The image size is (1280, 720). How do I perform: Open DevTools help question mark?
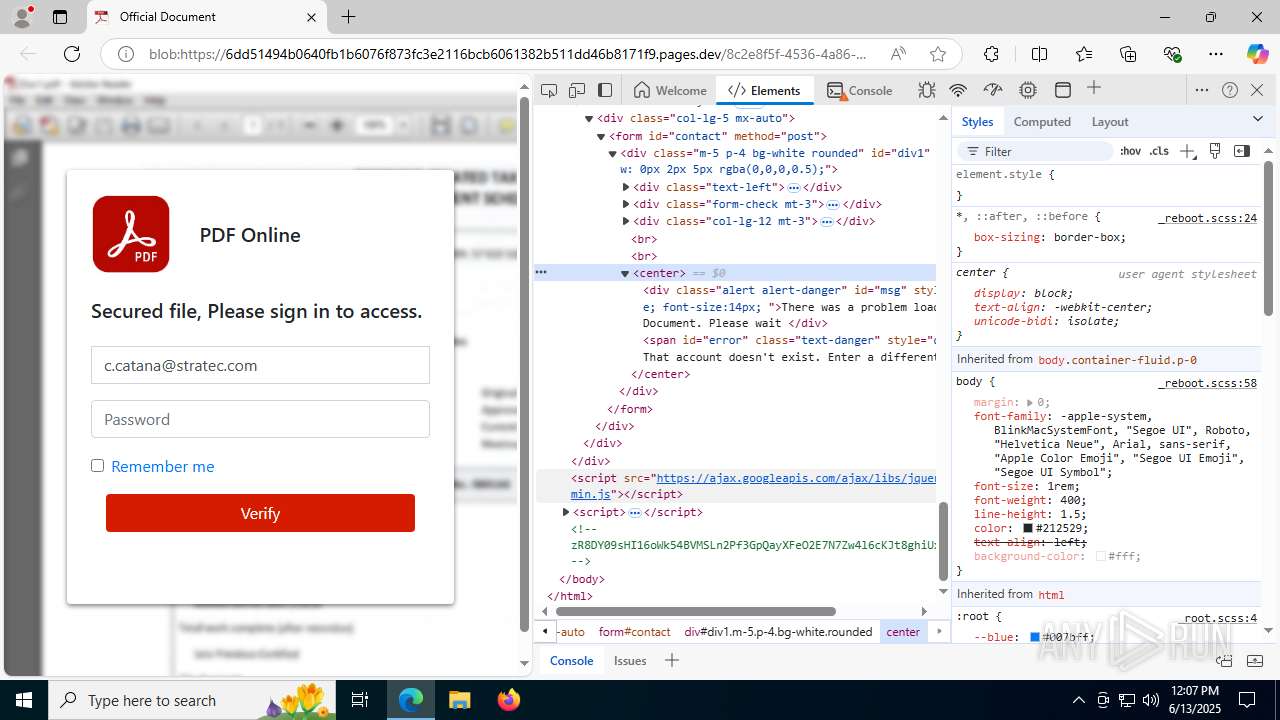(1230, 90)
